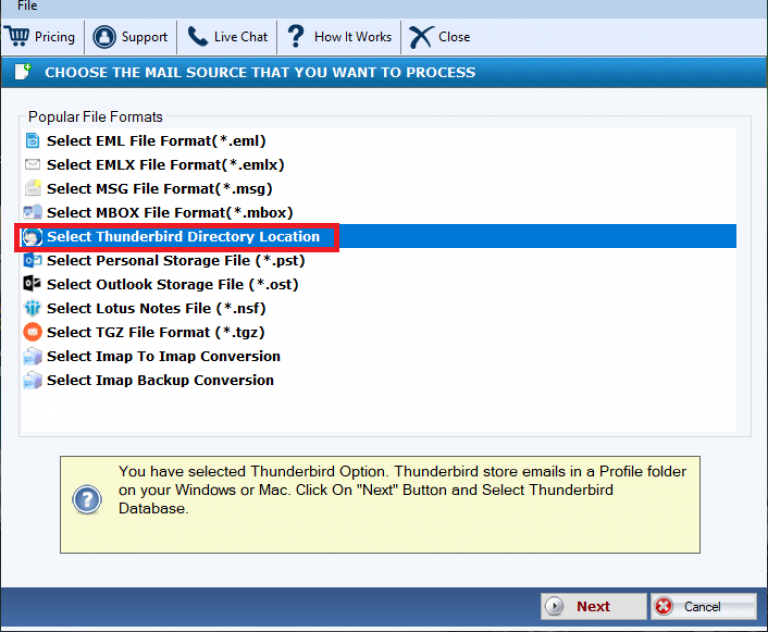Click the Outlook PST icon
The height and width of the screenshot is (632, 768).
point(32,260)
